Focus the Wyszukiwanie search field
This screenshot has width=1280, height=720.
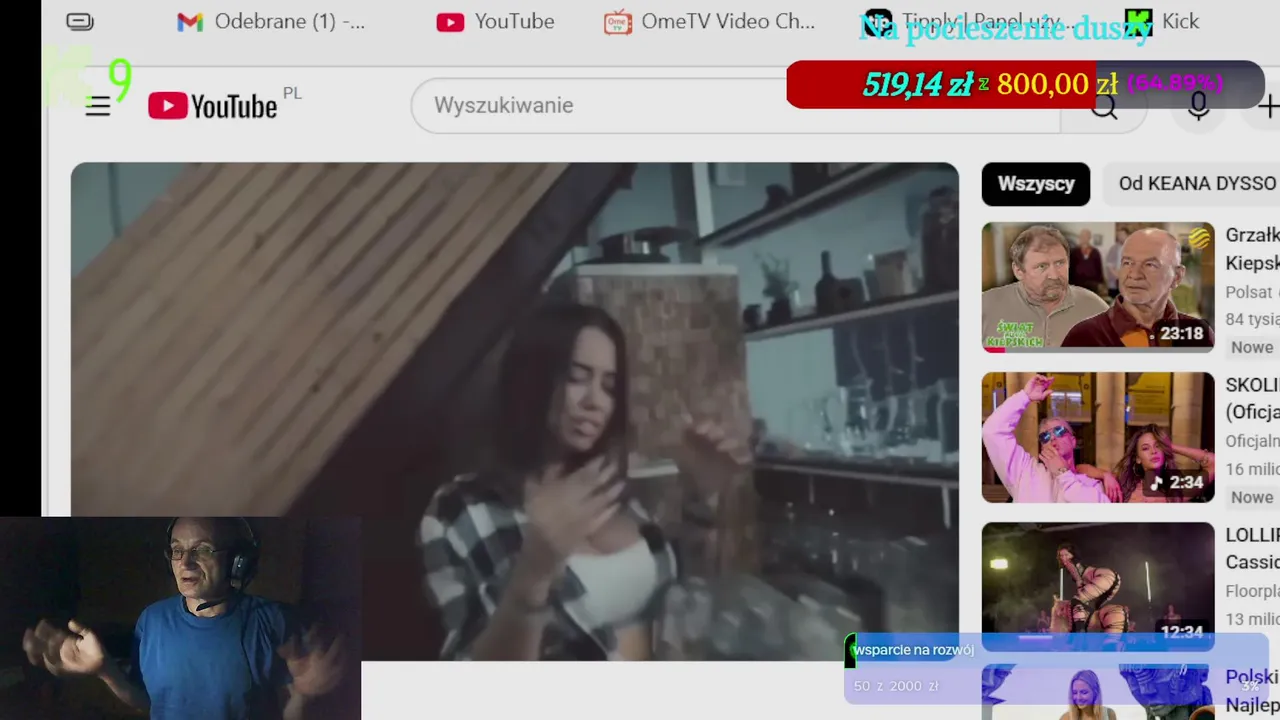735,105
